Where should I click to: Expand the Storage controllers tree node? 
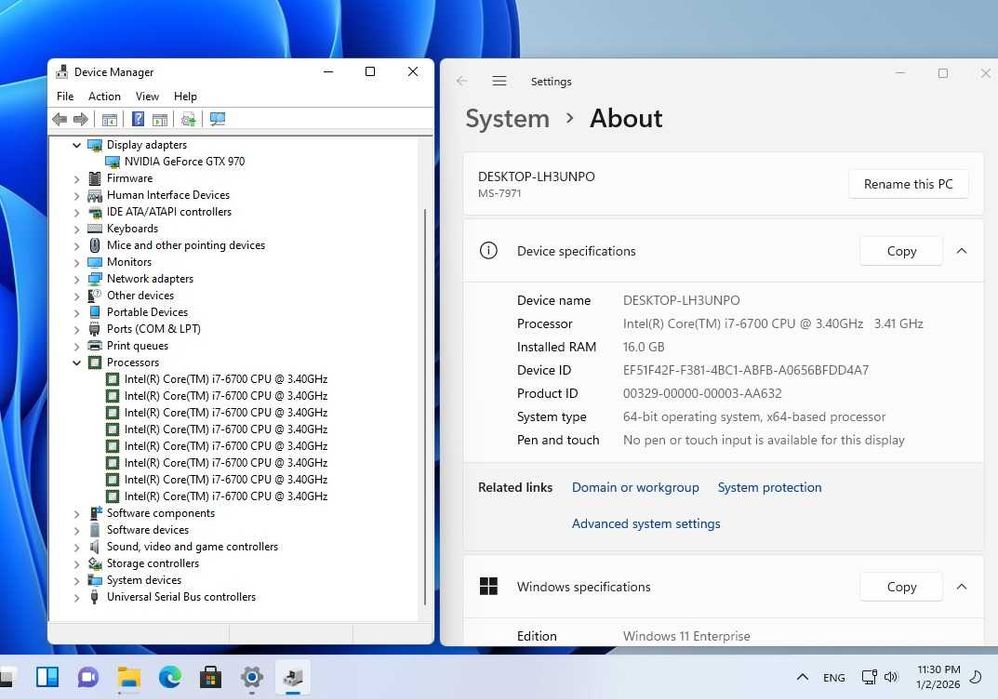click(77, 564)
